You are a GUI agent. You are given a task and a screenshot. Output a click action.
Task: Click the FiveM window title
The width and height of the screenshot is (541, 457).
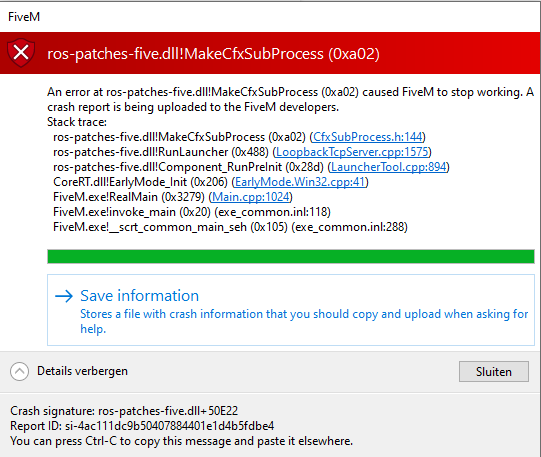[x=24, y=17]
